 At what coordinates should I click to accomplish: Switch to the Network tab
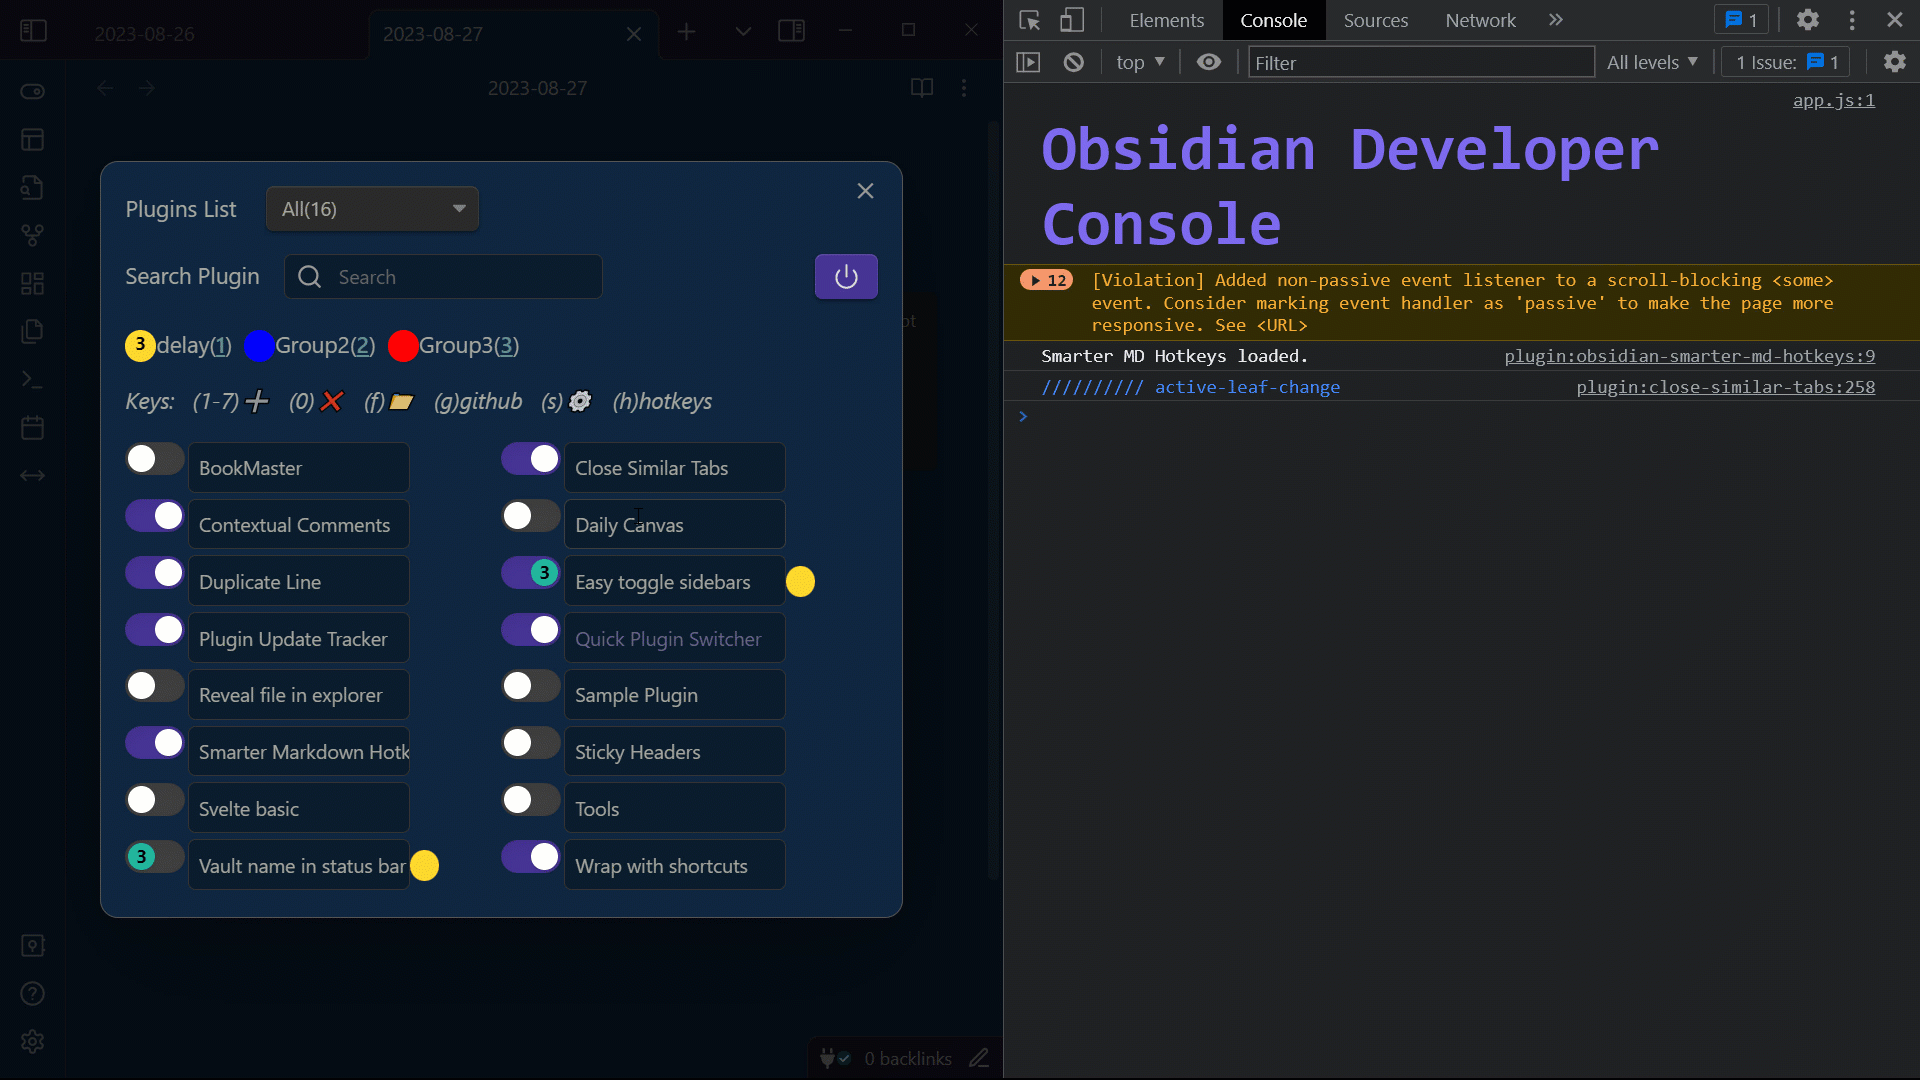tap(1480, 20)
